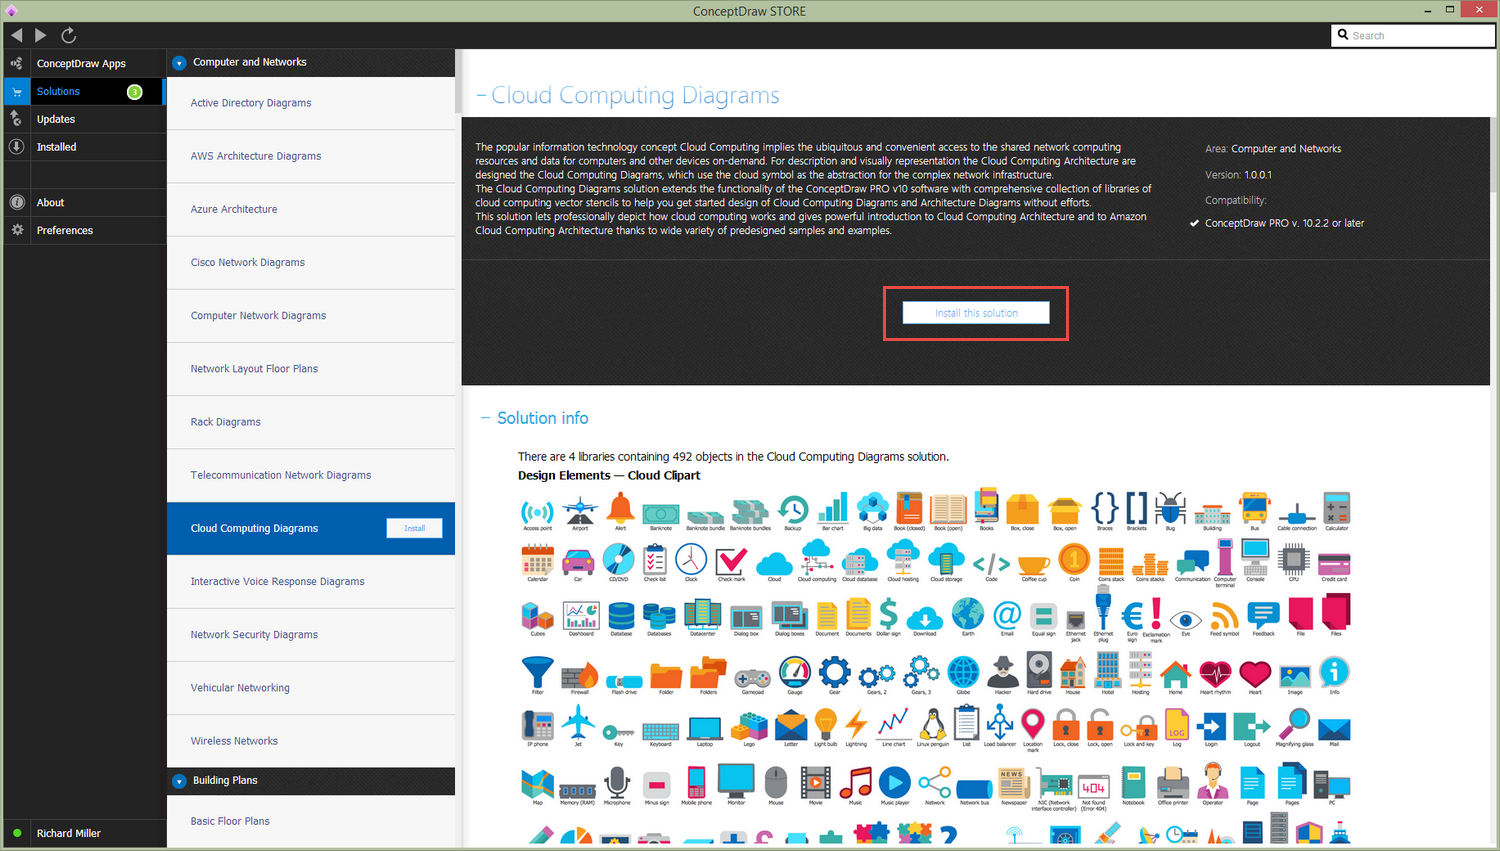
Task: Click Install next to Cloud Computing Diagrams
Action: click(x=415, y=528)
